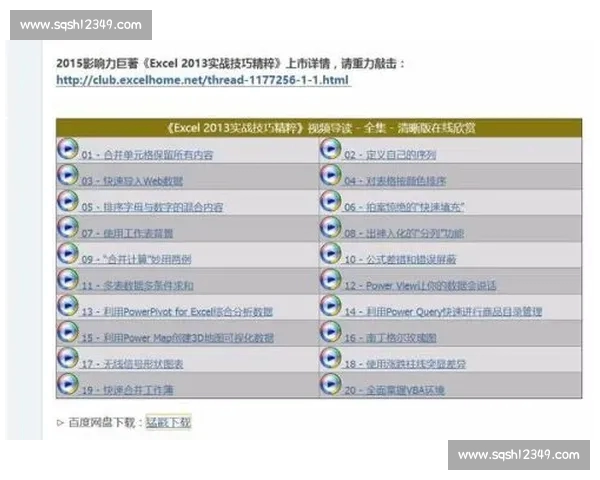This screenshot has width=600, height=480.
Task: Open the 06 快速填充 video link
Action: (404, 207)
